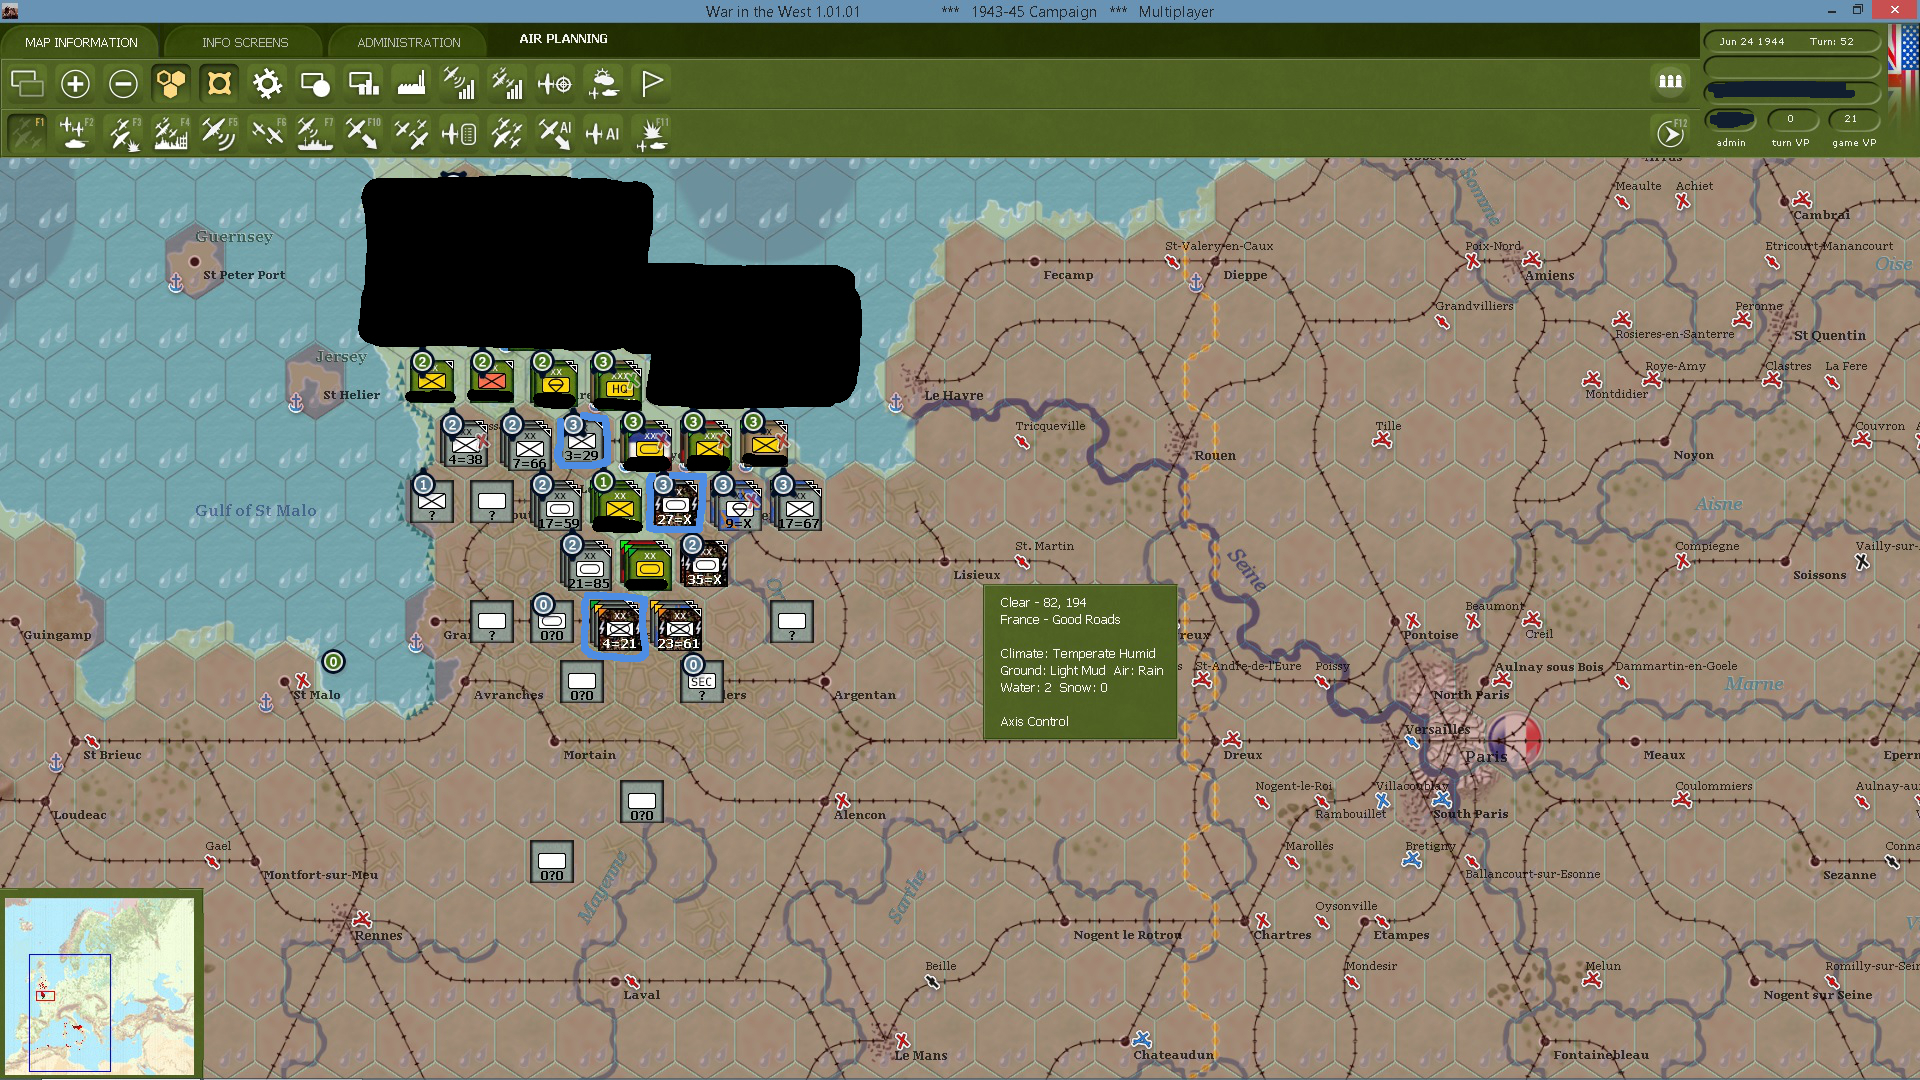Click the Paris French flag marker

(1514, 741)
